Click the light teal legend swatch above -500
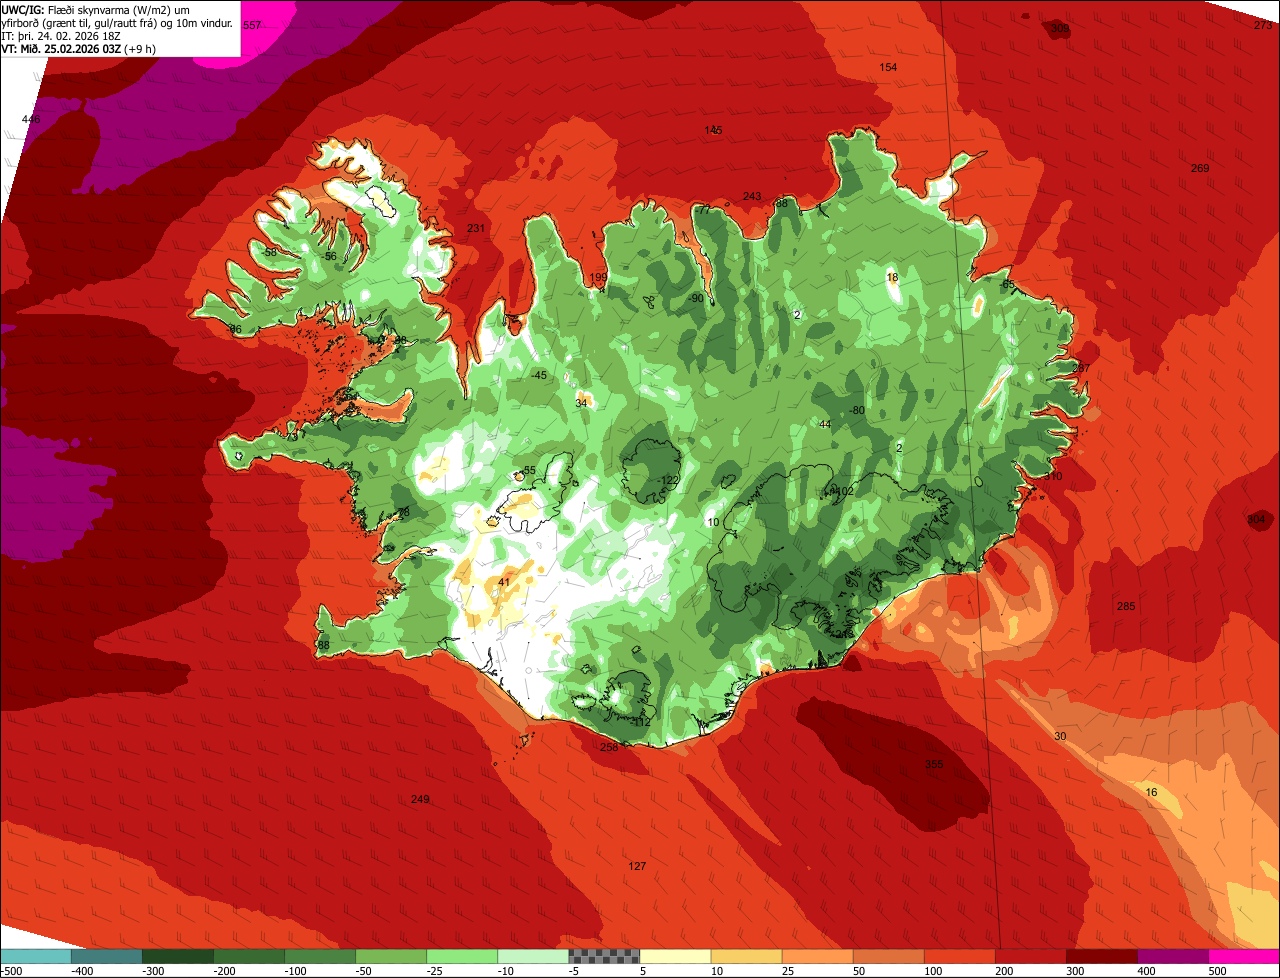 pyautogui.click(x=36, y=956)
